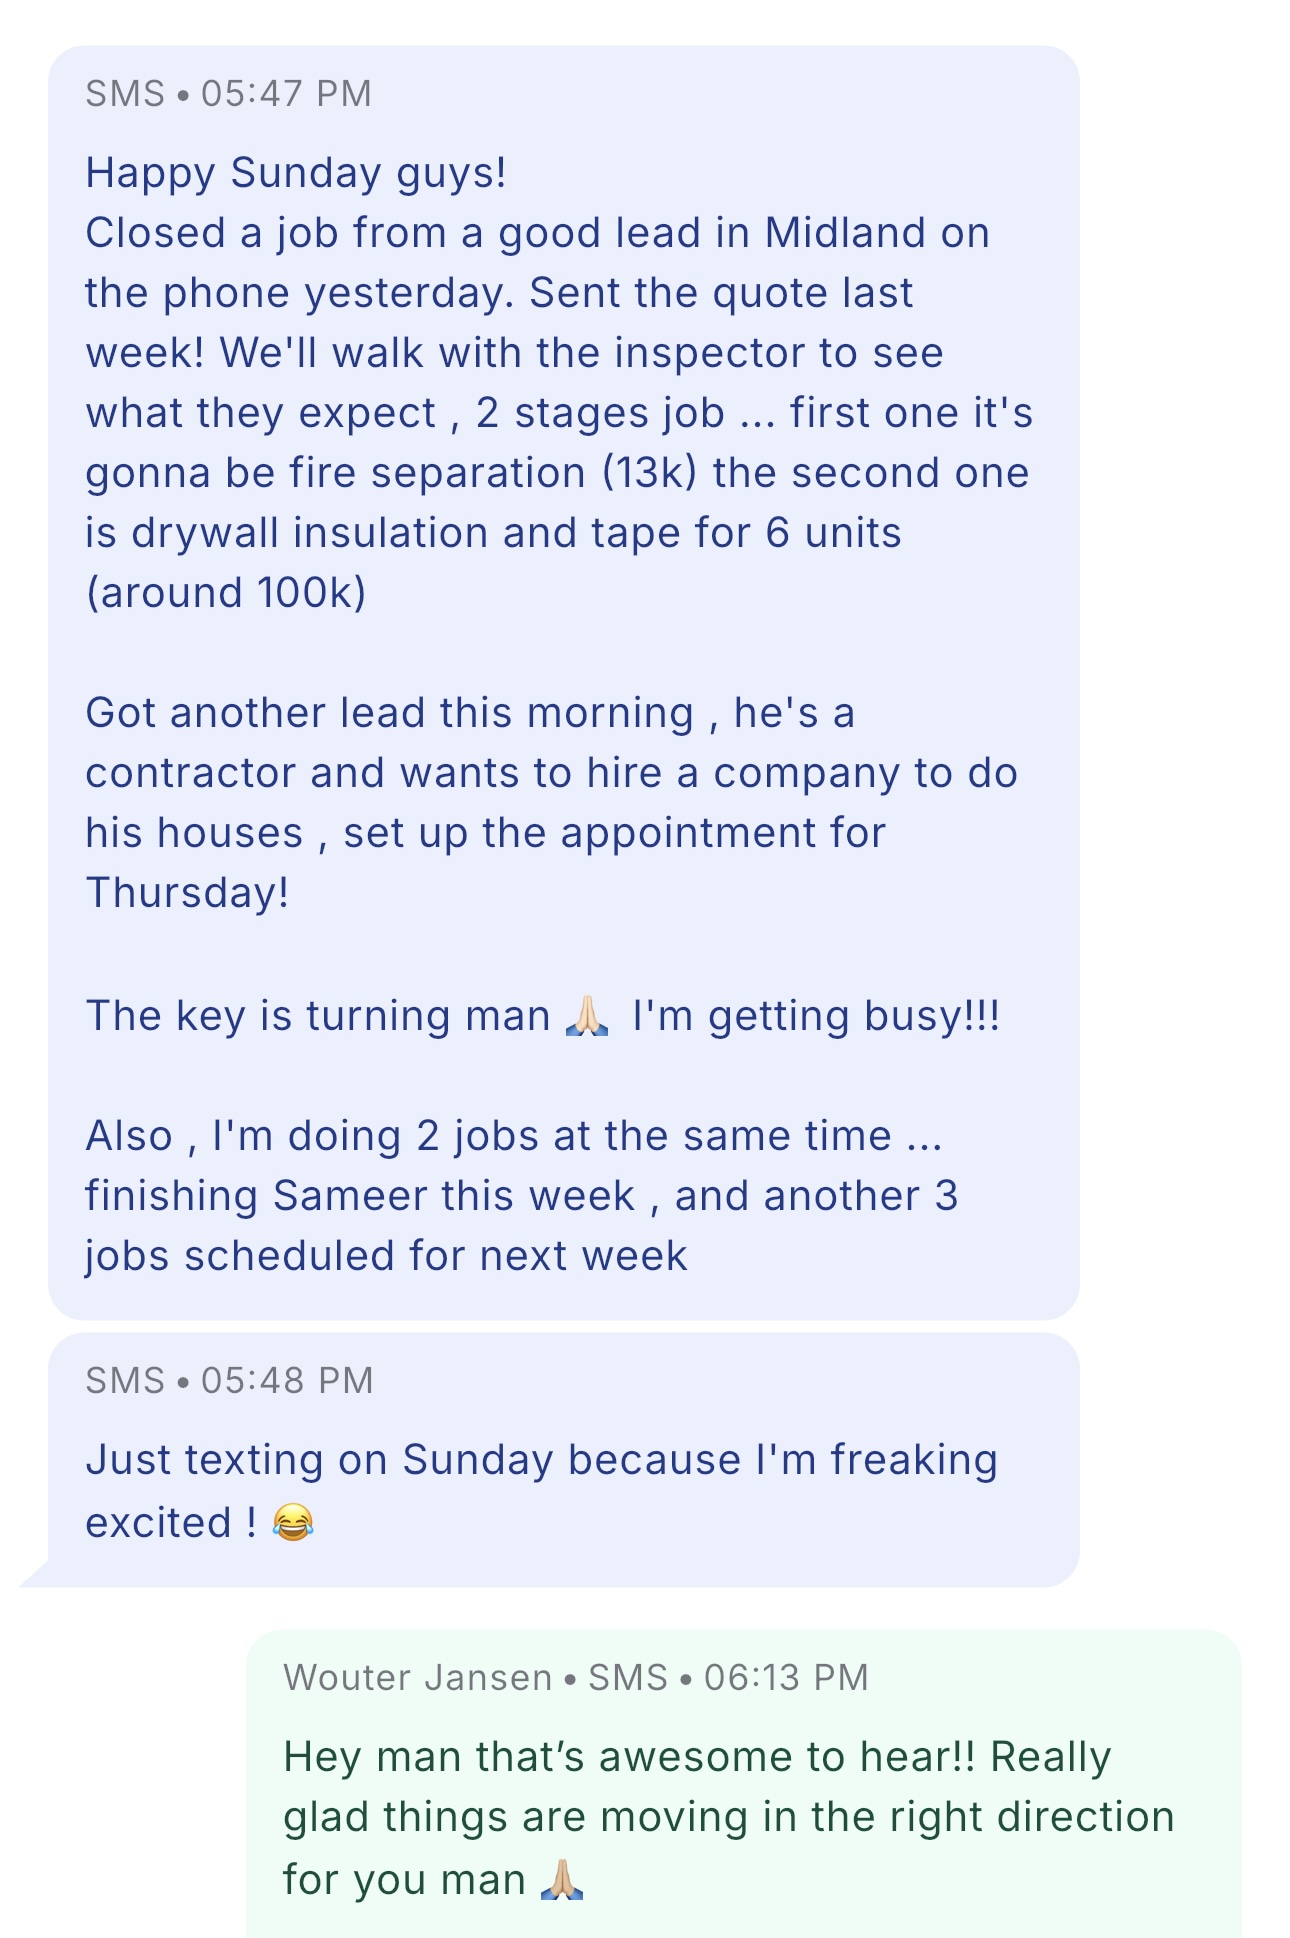Click the name "Sameer" in the message

coord(351,1196)
